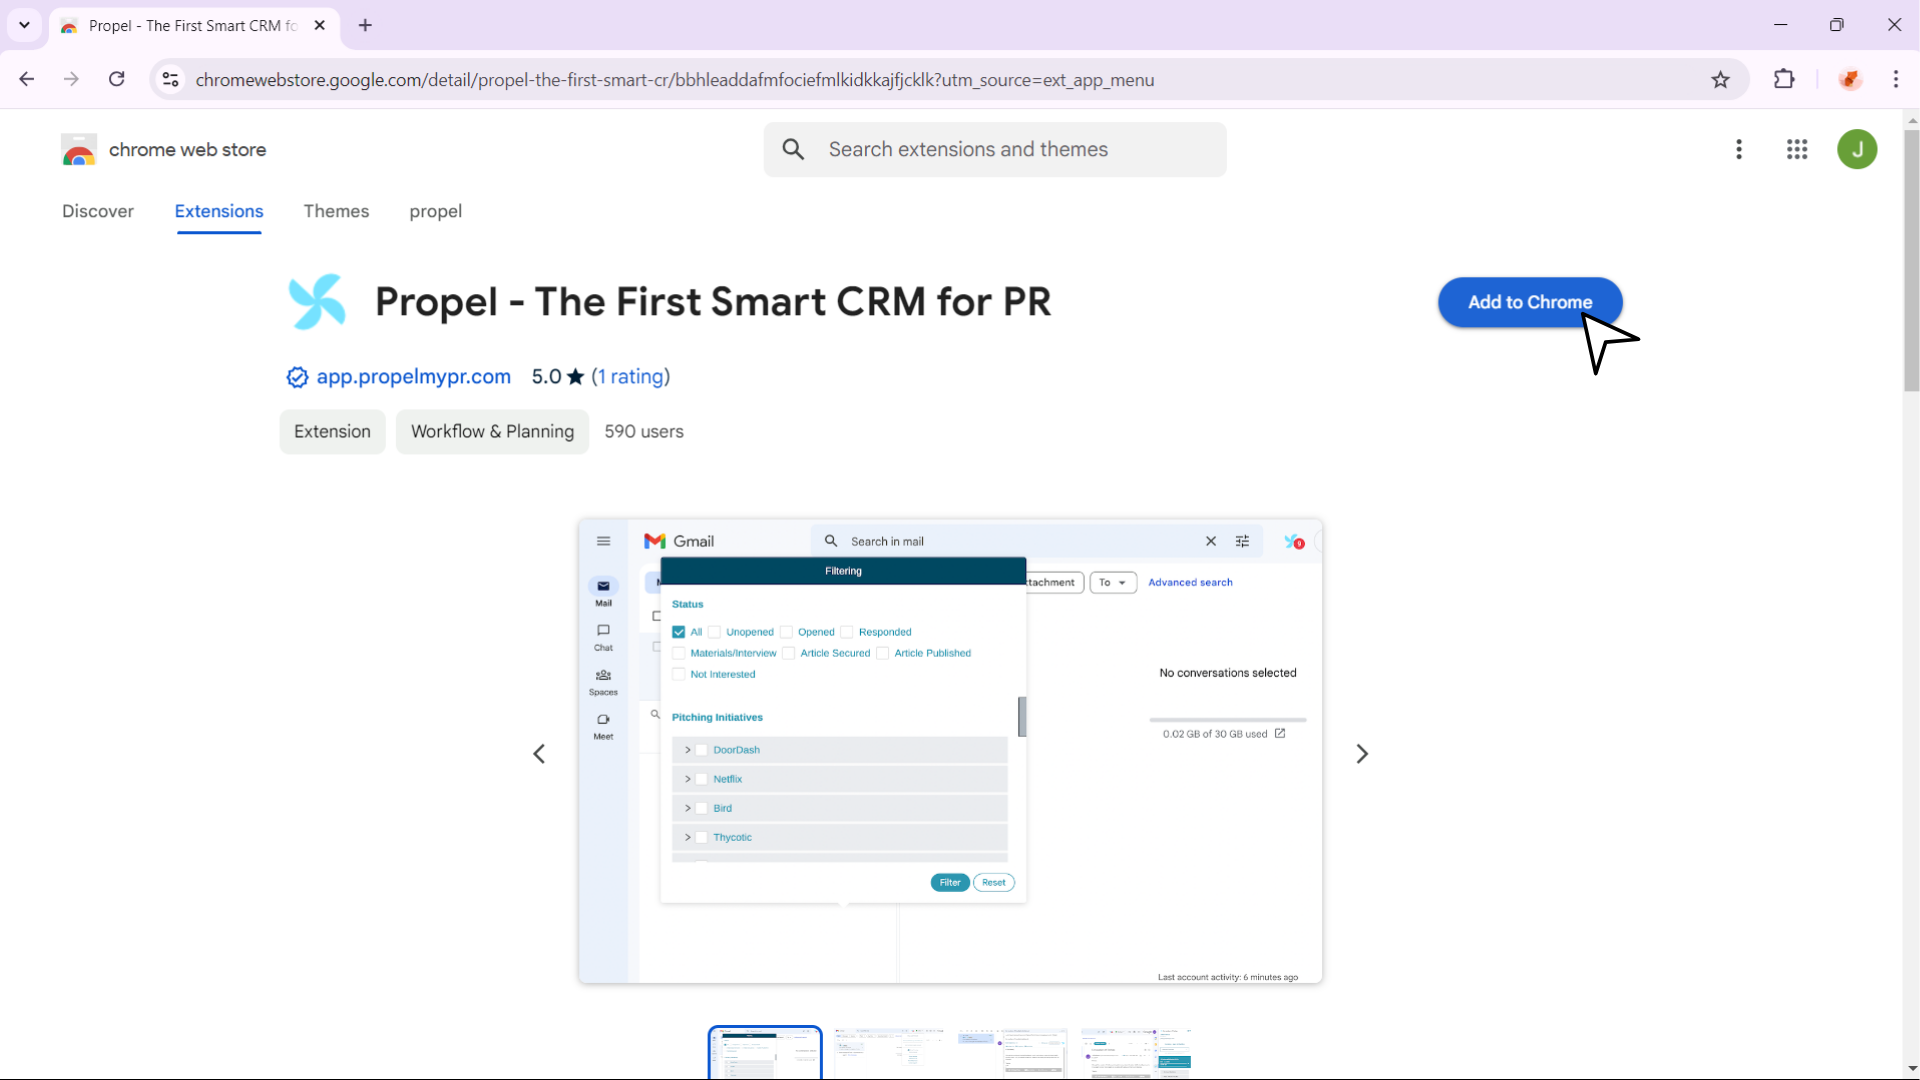
Task: Click the search magnifier icon
Action: (x=794, y=149)
